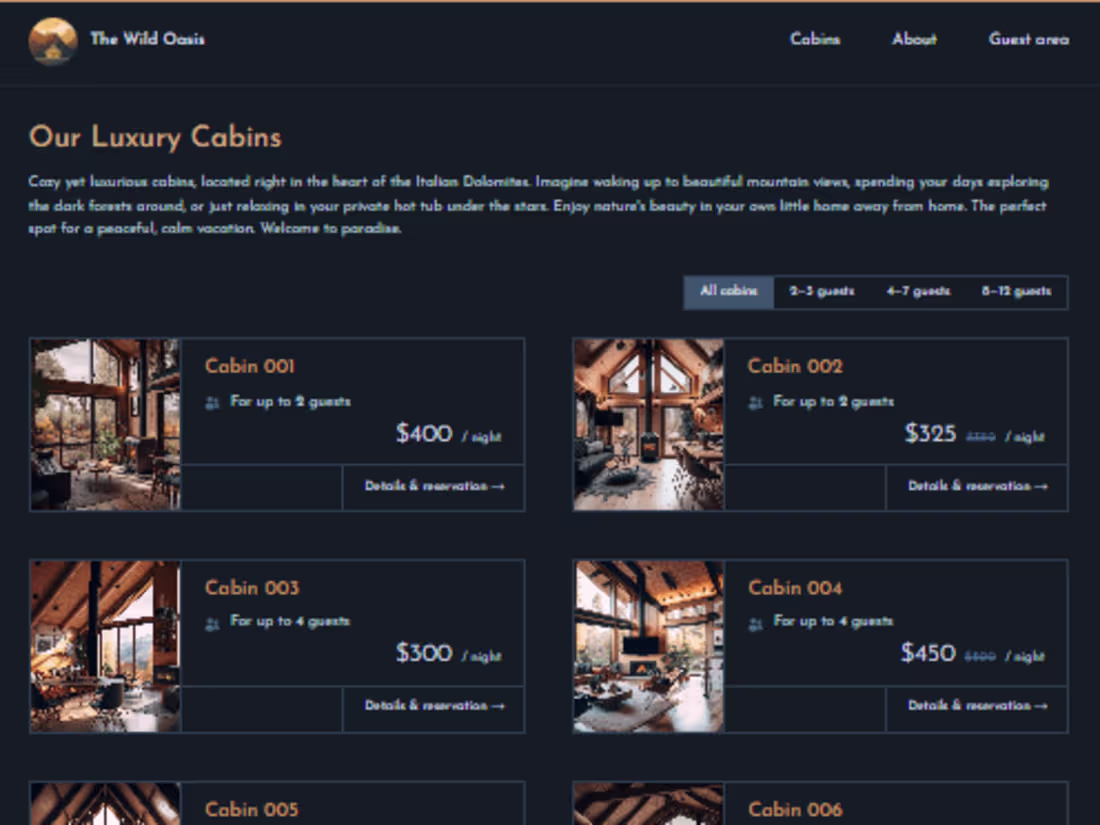Click the $450 price on Cabin 004
This screenshot has width=1100, height=825.
click(928, 653)
